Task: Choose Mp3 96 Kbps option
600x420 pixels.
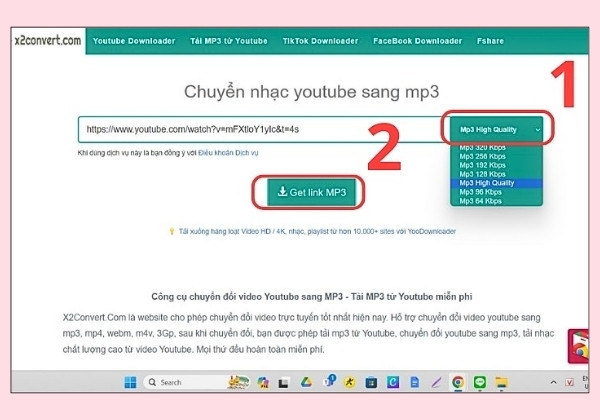Action: pyautogui.click(x=497, y=192)
